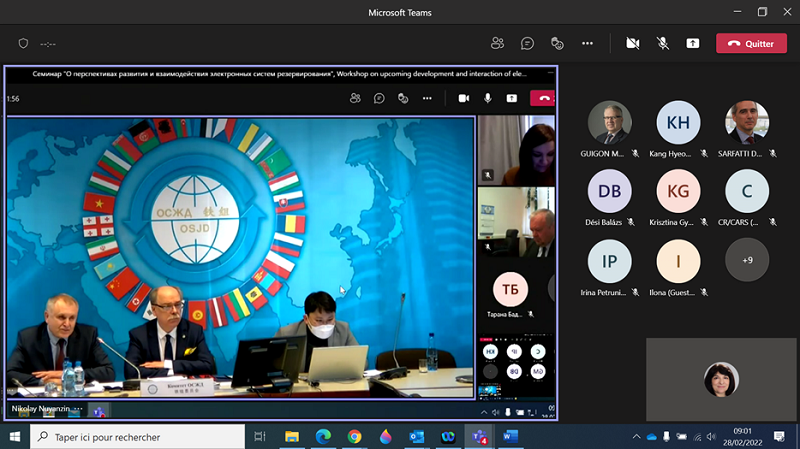Click the shield security icon at top left
This screenshot has width=800, height=449.
pyautogui.click(x=23, y=44)
